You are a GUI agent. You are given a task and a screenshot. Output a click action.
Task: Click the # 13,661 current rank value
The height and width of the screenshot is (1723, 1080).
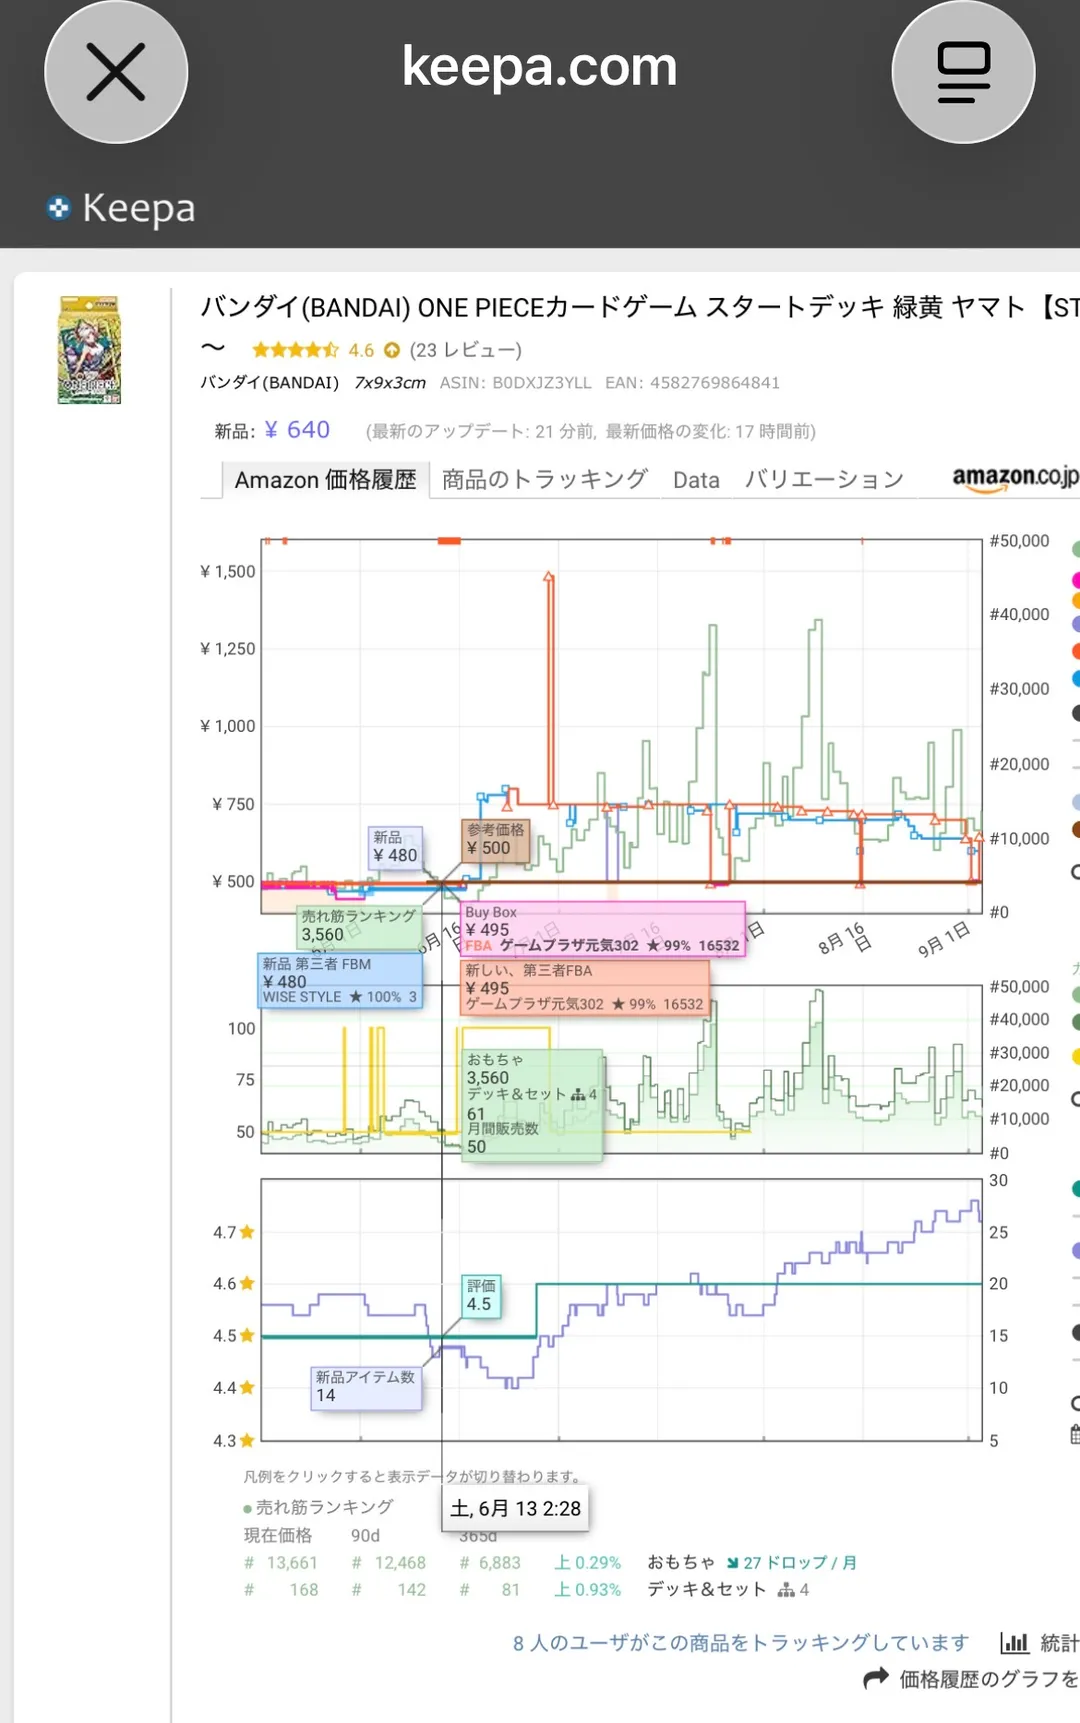(x=281, y=1563)
